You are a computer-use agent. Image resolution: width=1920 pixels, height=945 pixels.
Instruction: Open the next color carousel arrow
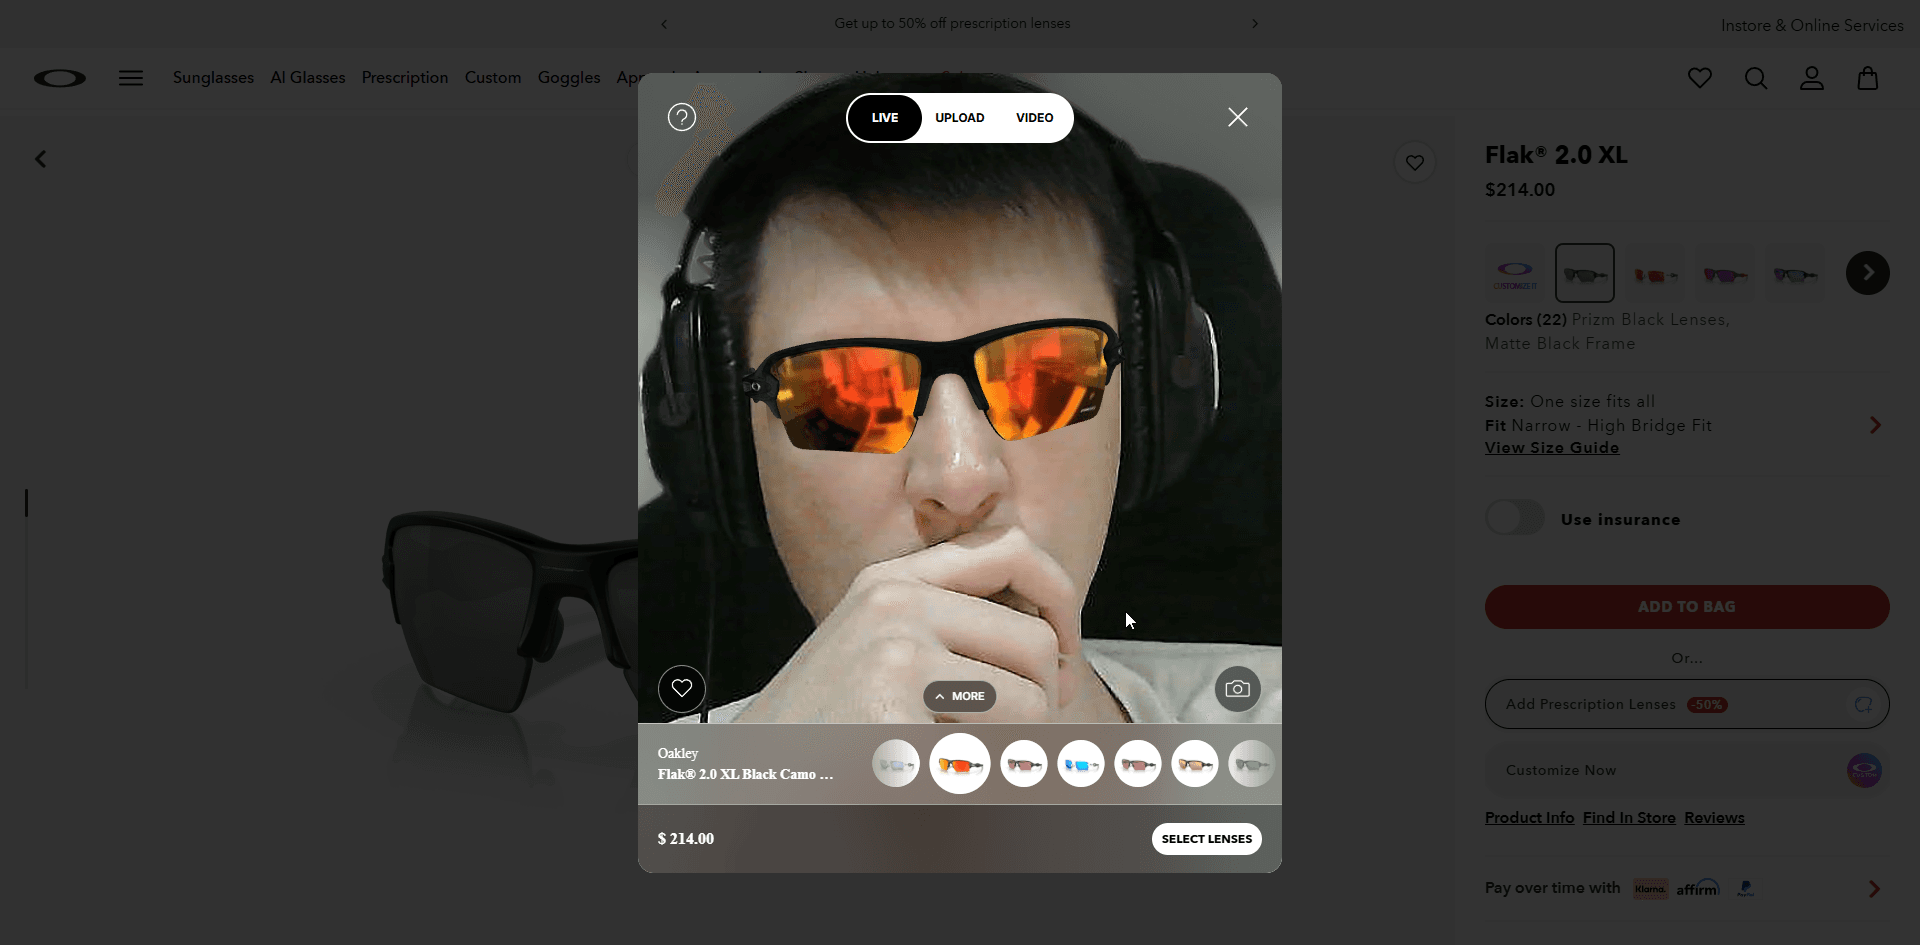tap(1867, 272)
